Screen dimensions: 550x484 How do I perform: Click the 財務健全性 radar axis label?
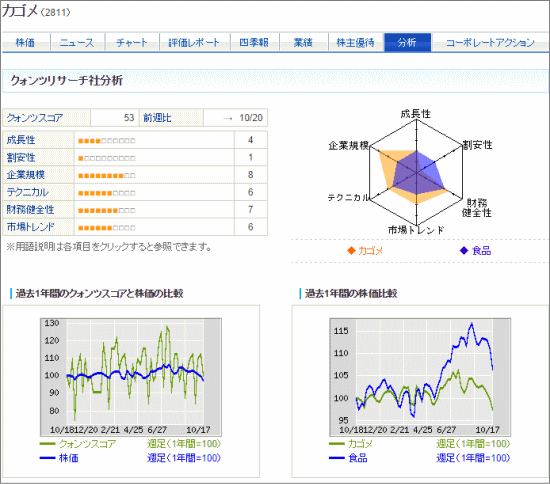pyautogui.click(x=476, y=208)
